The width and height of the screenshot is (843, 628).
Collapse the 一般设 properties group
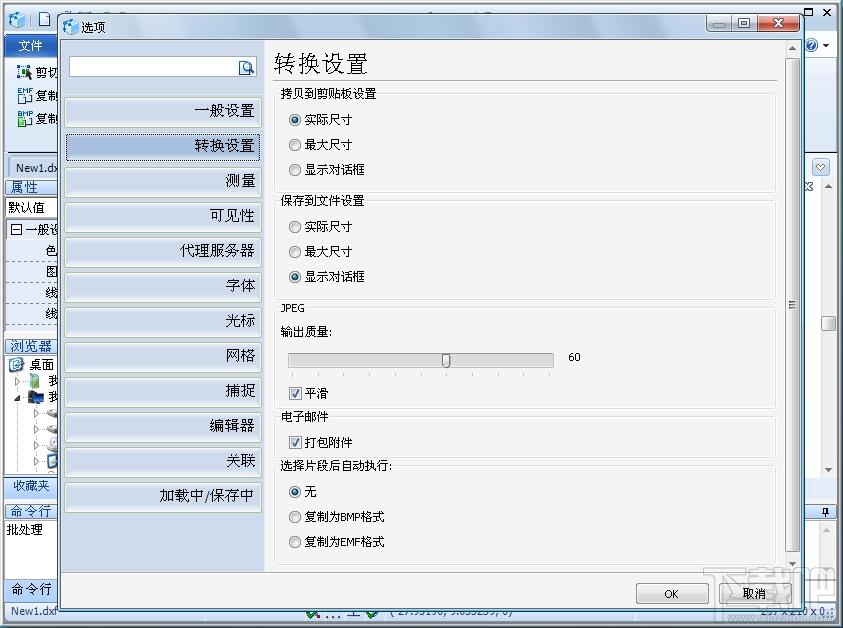pos(17,230)
